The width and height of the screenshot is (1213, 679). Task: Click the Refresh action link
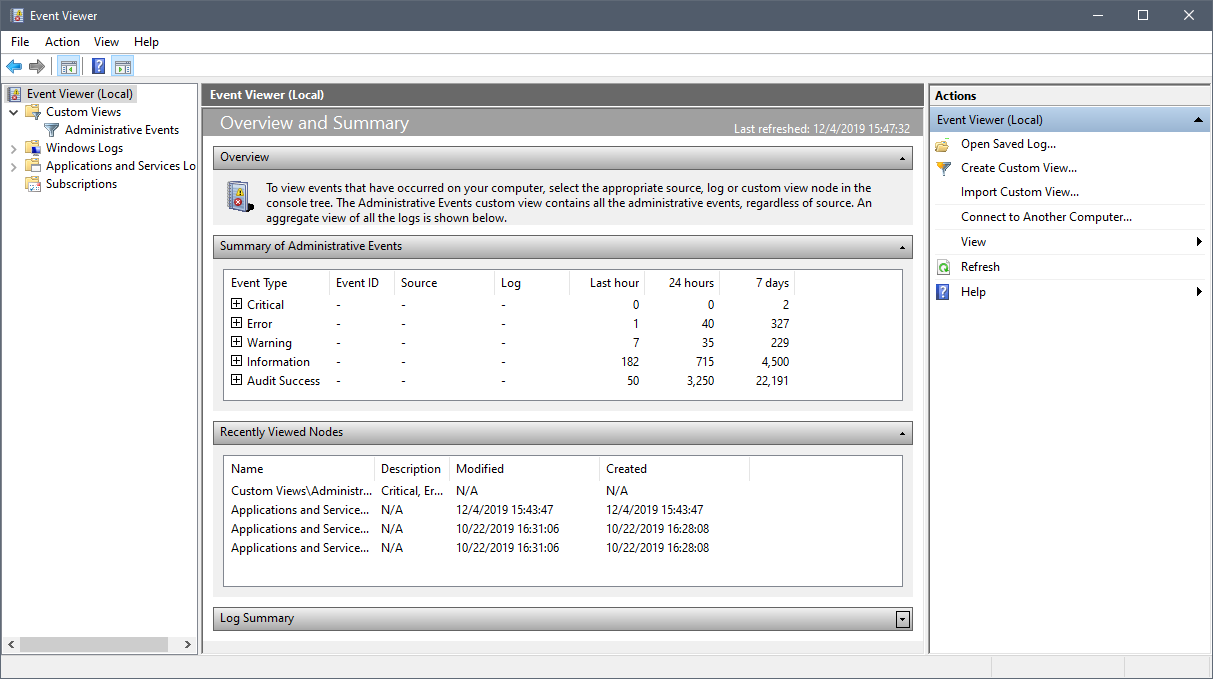pos(980,267)
